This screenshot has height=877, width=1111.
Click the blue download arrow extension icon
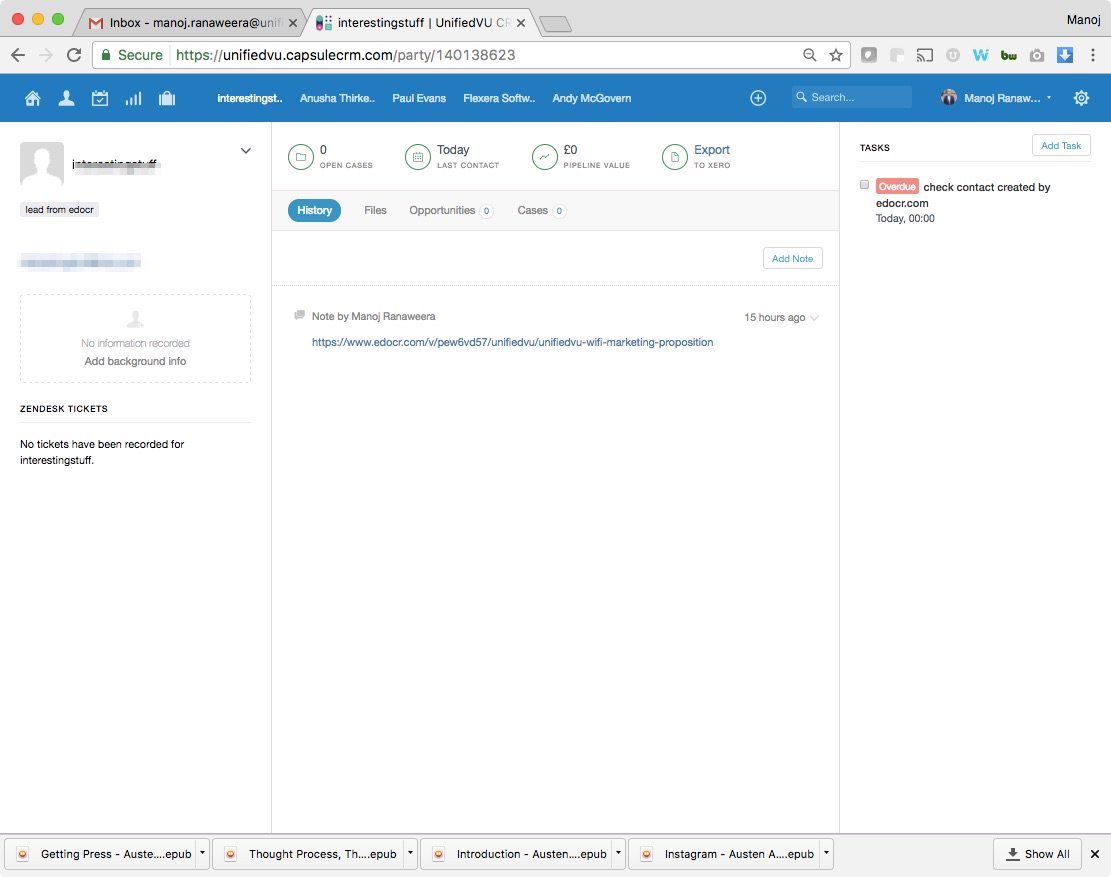coord(1065,55)
